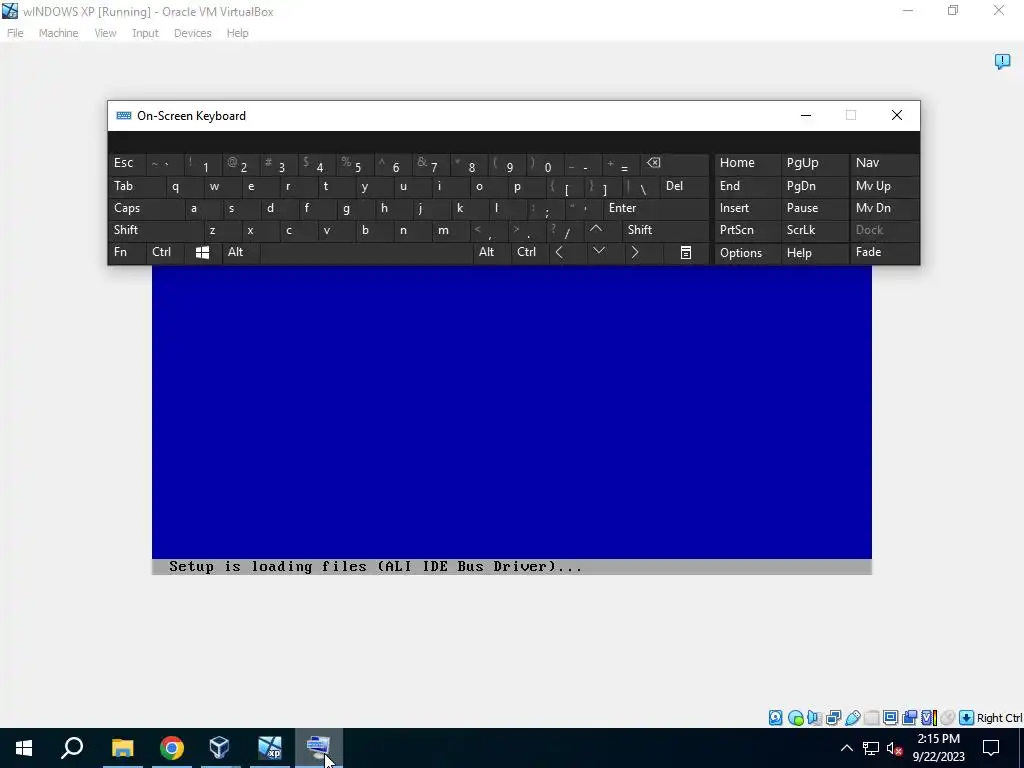Click the display status icon in VirtualBox

pos(890,718)
